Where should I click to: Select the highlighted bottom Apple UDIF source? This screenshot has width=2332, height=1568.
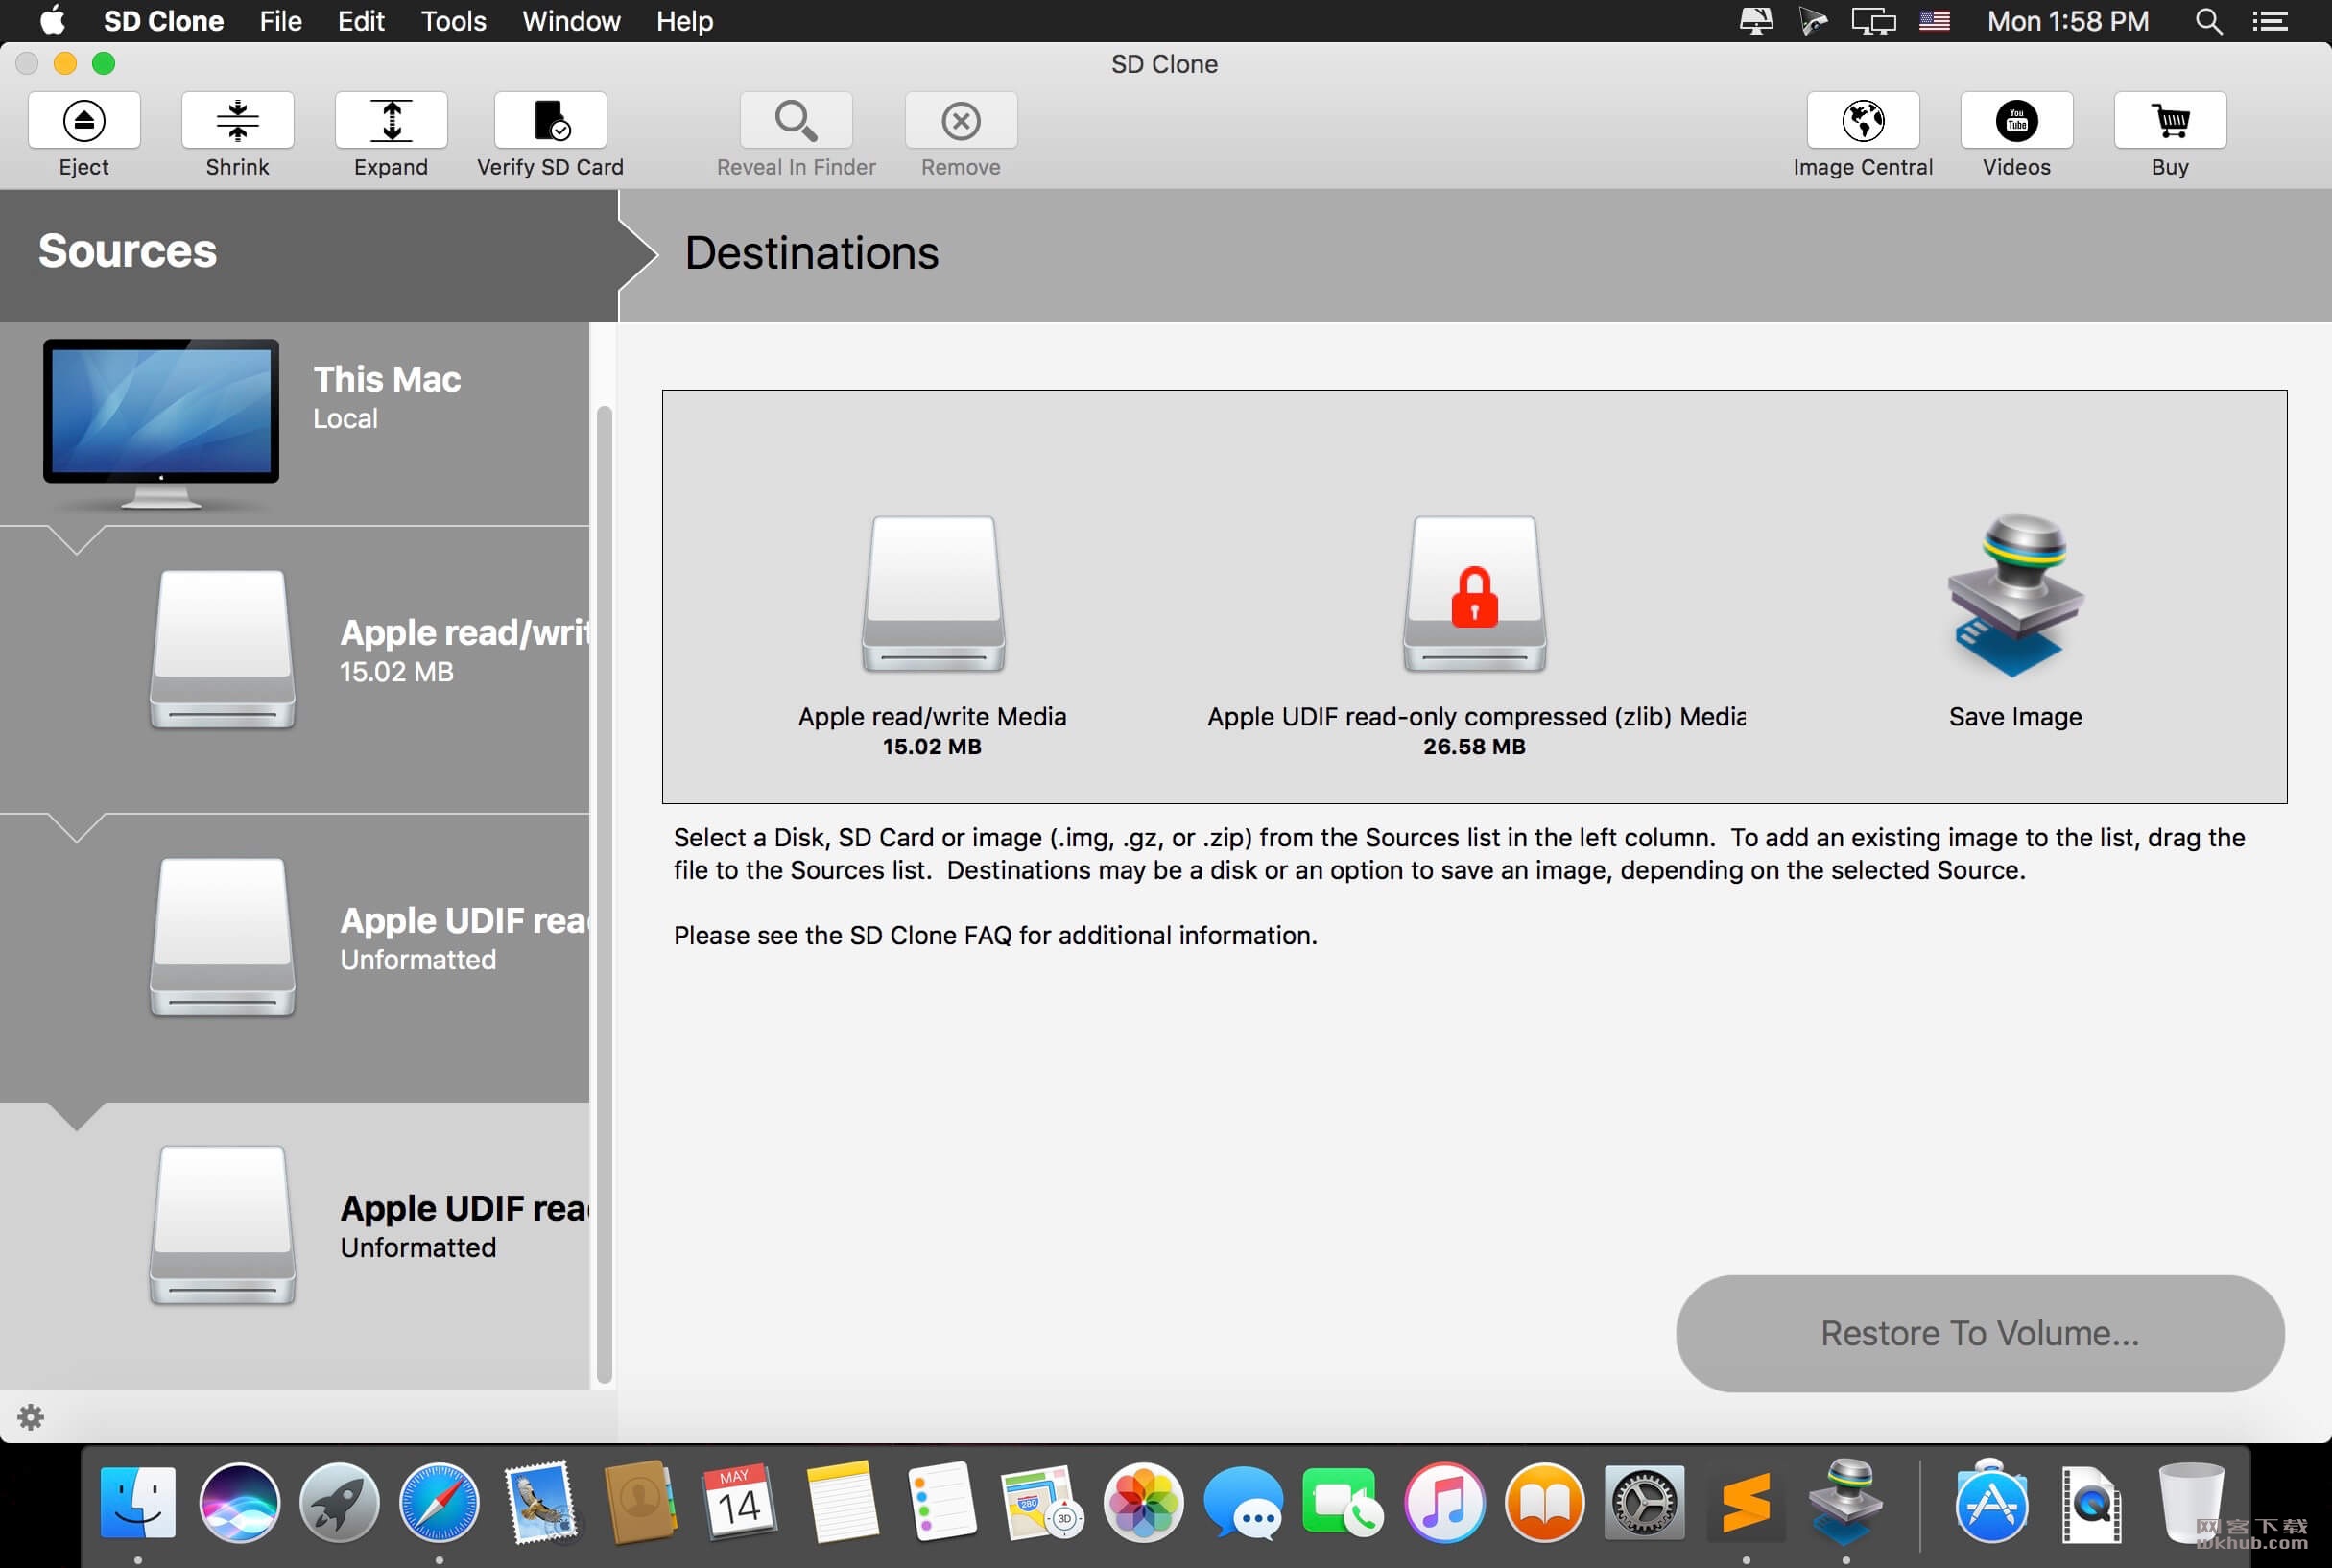pyautogui.click(x=295, y=1246)
